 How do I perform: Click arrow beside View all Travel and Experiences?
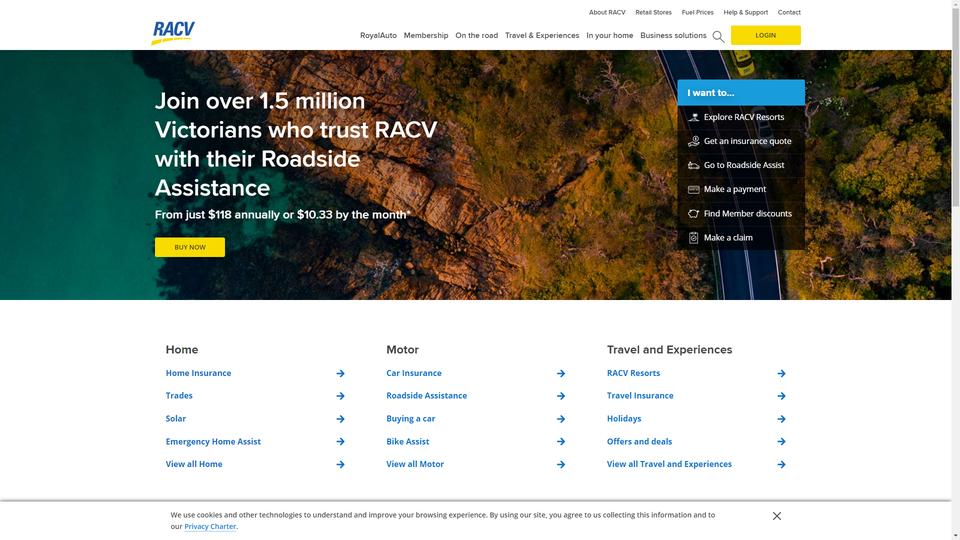[x=781, y=465]
